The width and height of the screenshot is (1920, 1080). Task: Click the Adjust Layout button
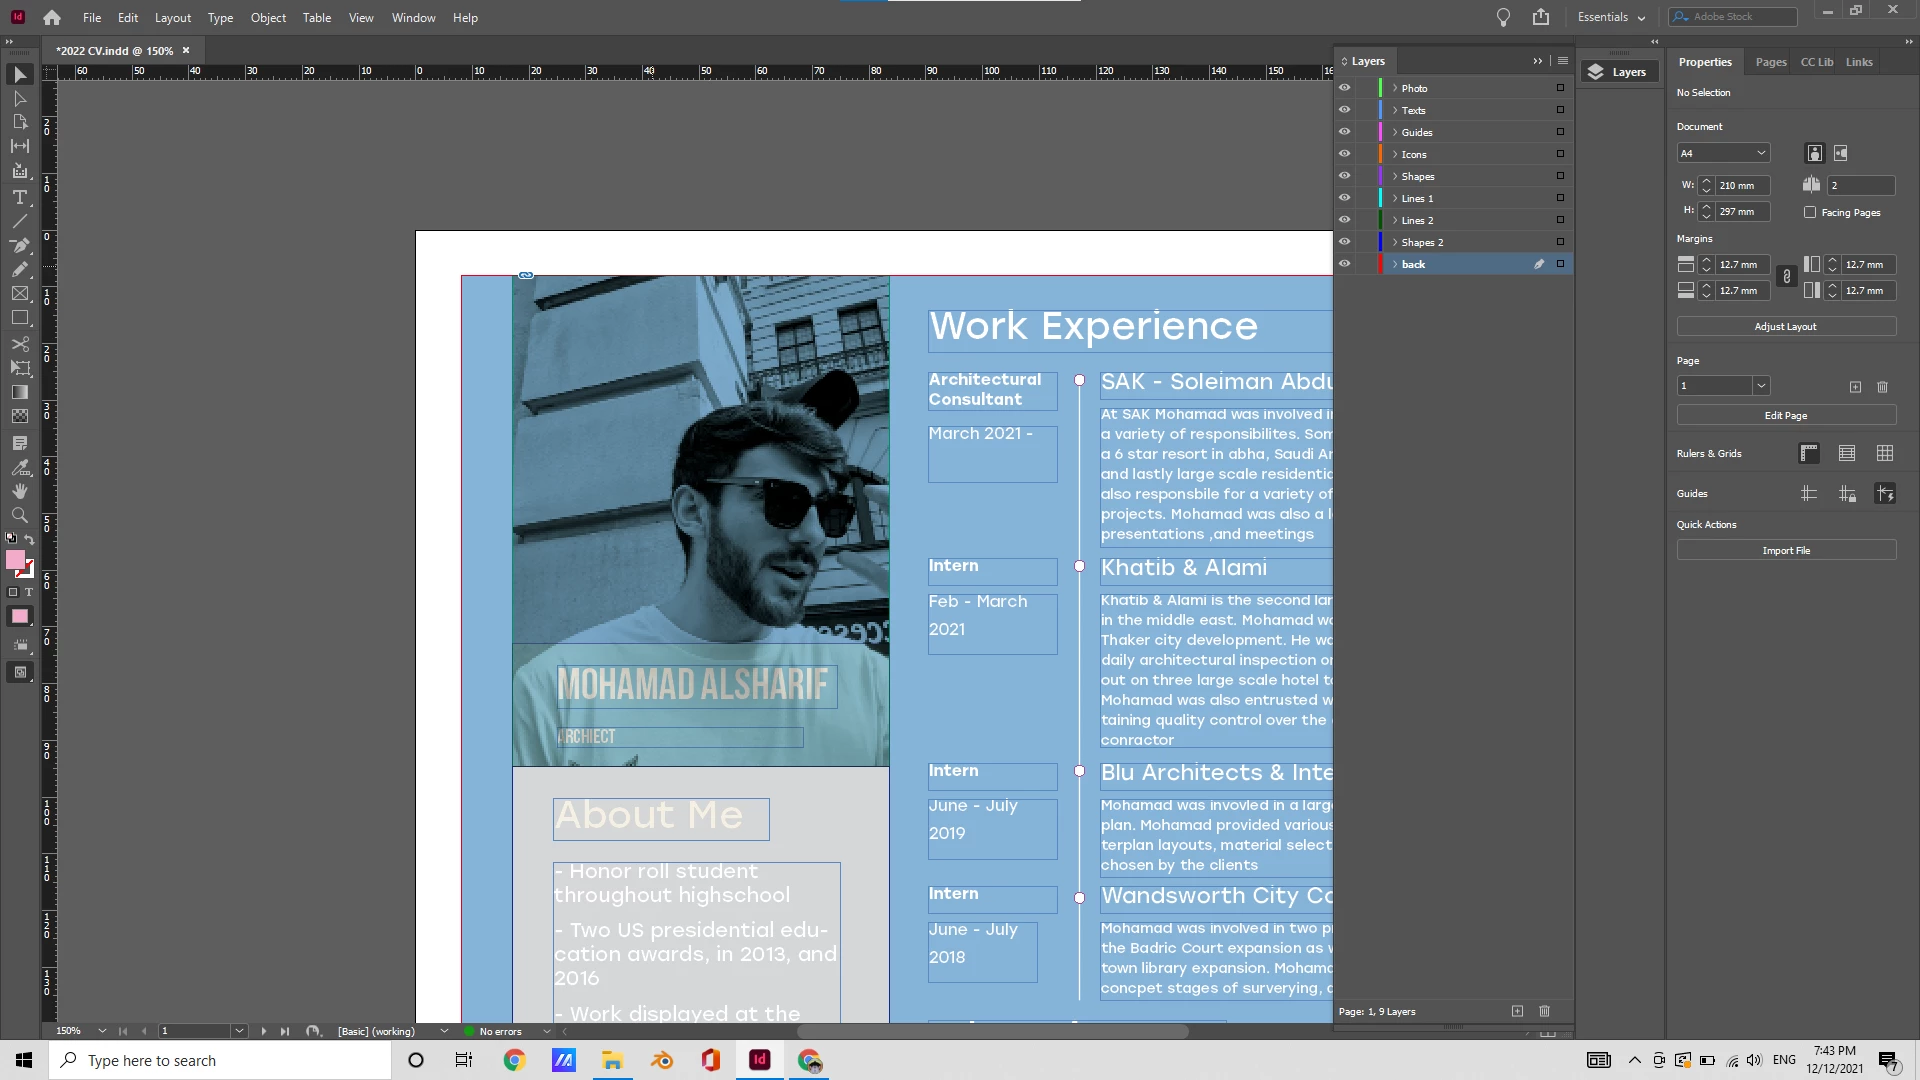[x=1785, y=326]
